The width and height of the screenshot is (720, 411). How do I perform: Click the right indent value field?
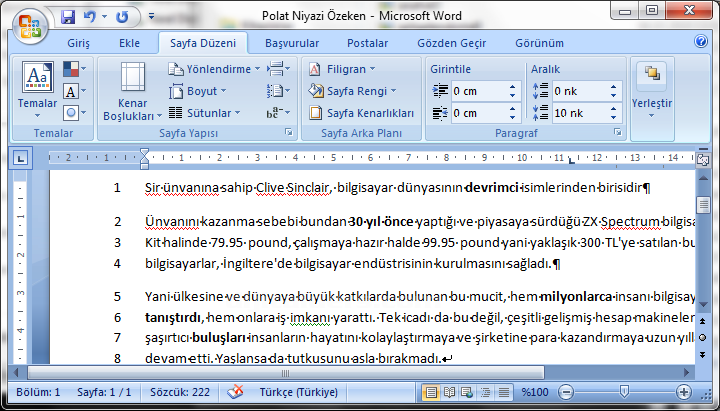[x=478, y=113]
